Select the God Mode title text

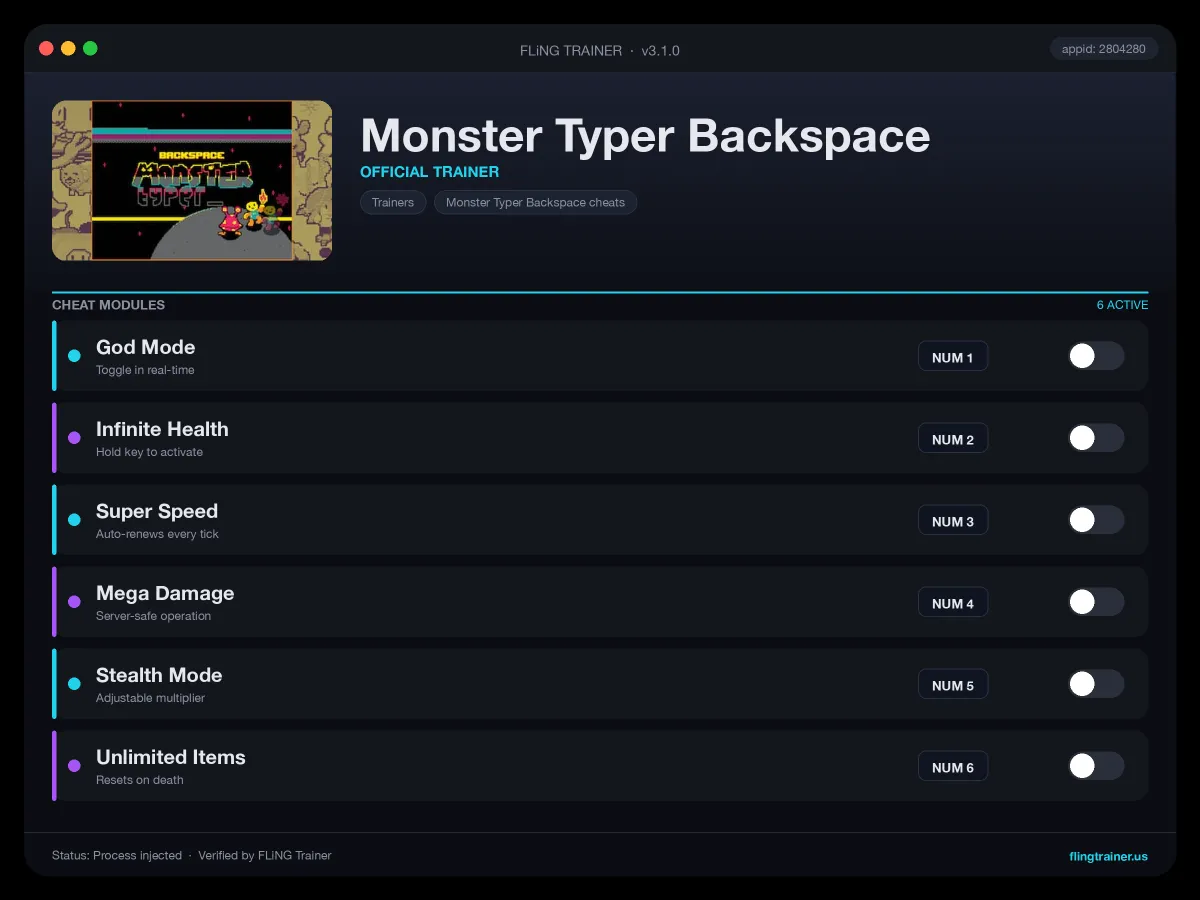click(146, 347)
